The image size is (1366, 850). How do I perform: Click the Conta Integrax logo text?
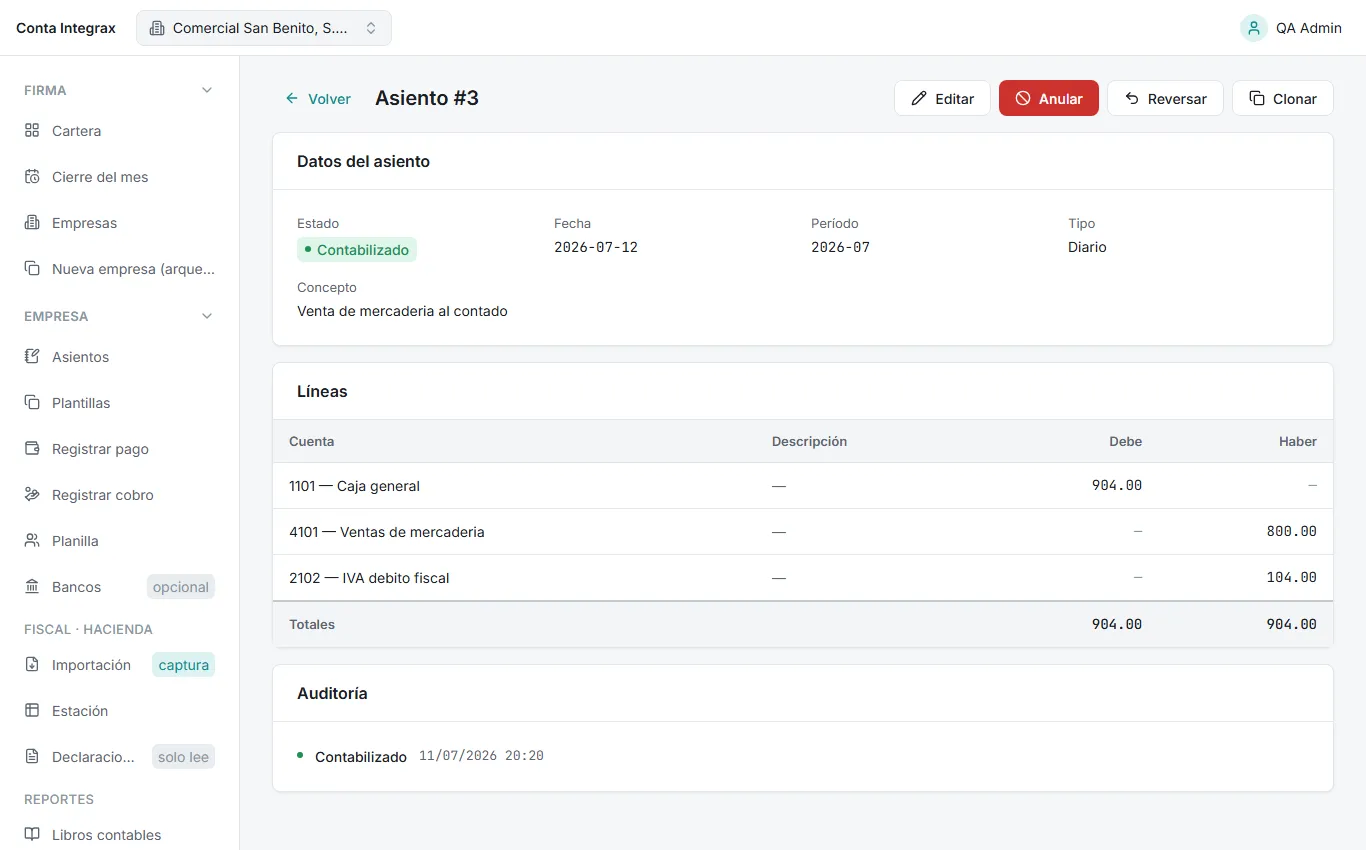(x=66, y=28)
